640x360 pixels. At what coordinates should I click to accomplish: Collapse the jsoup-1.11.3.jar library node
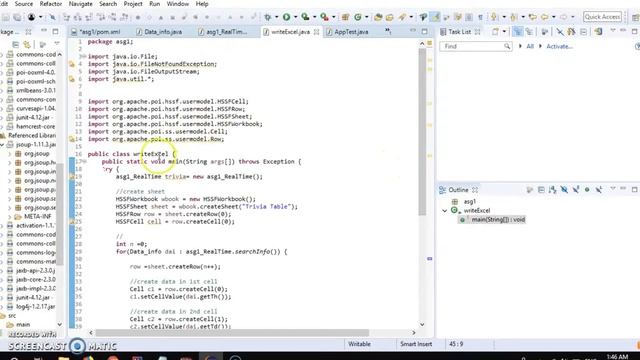coord(2,145)
